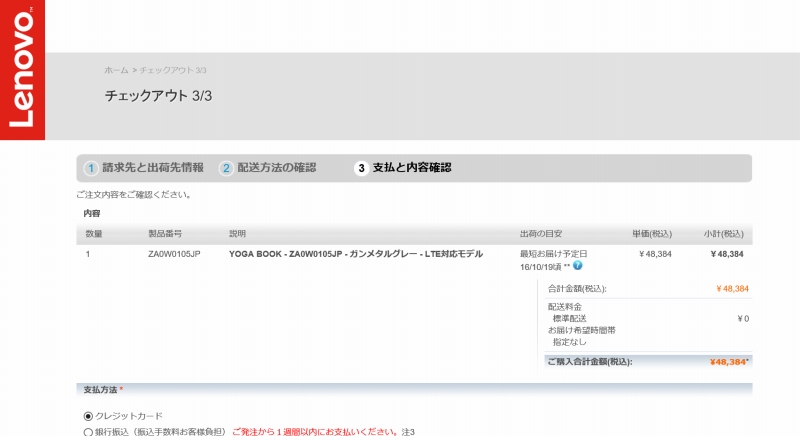Click the 指定なし delivery time text
The width and height of the screenshot is (800, 436).
(569, 342)
